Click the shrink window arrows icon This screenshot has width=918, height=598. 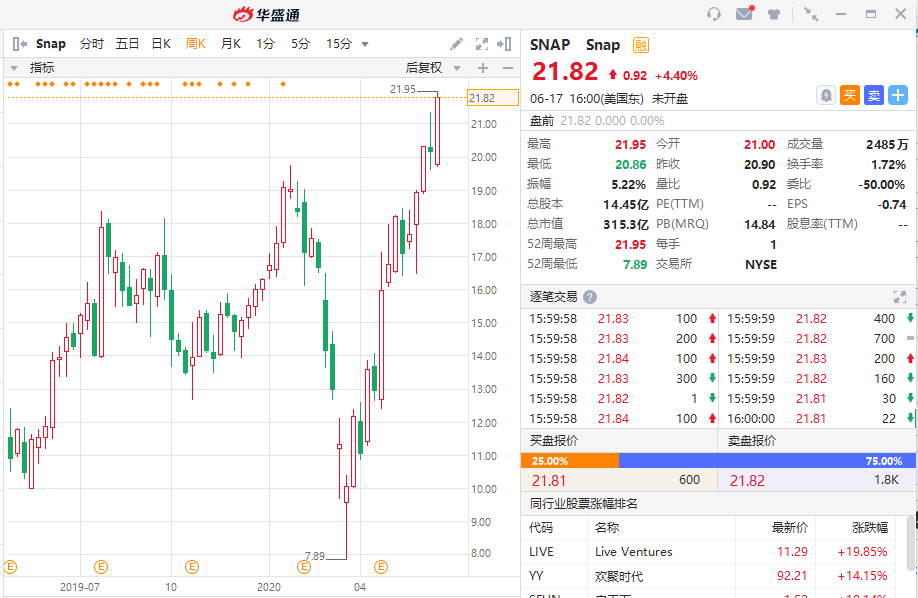point(811,13)
